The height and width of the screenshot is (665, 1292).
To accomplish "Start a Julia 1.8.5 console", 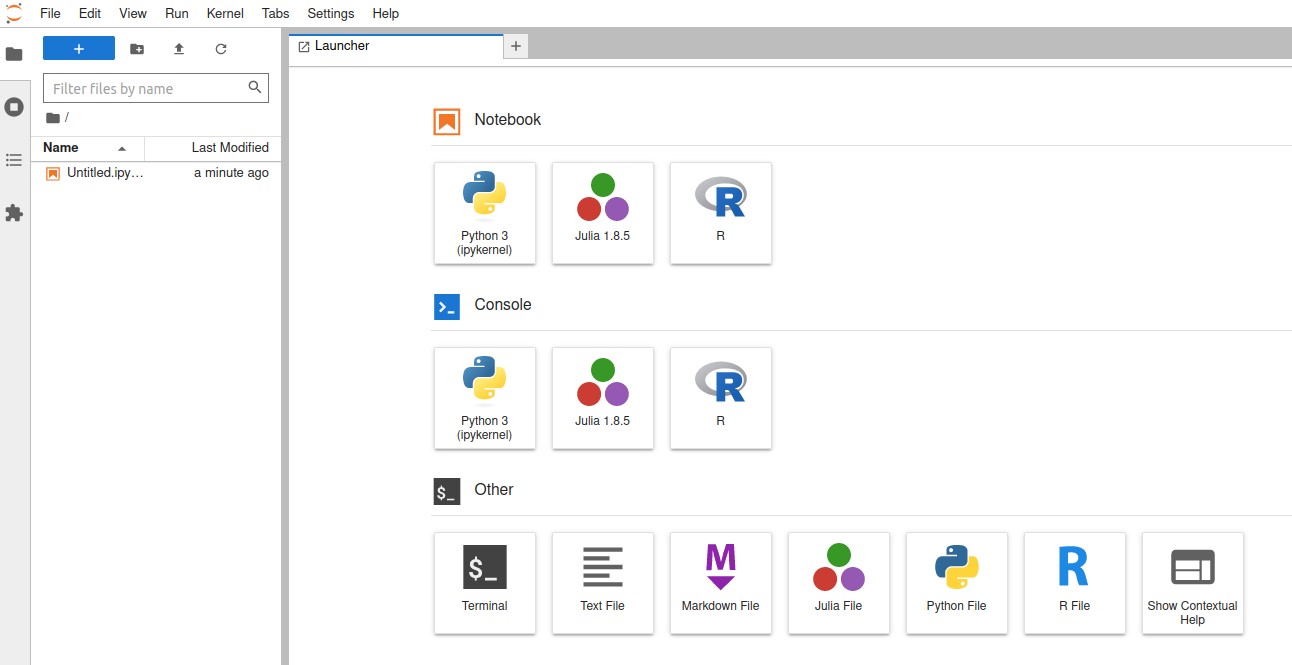I will (603, 398).
